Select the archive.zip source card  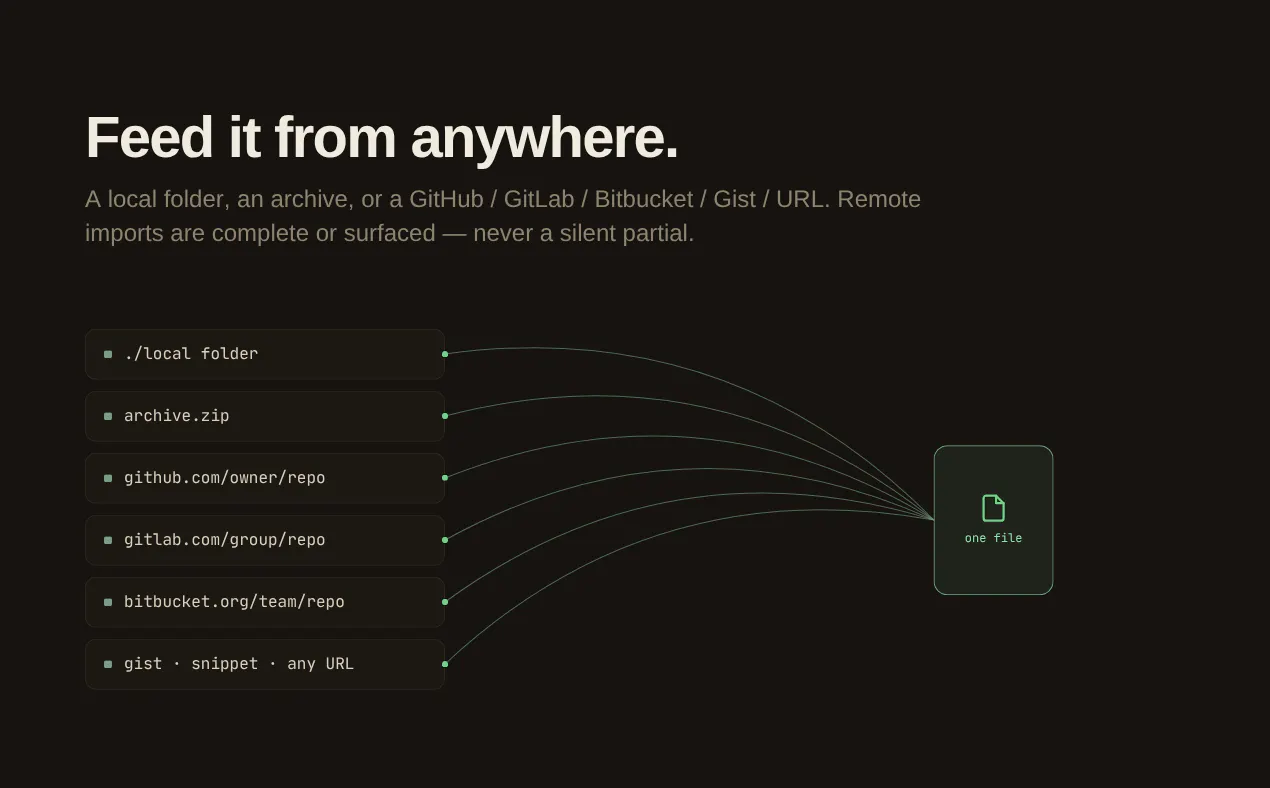(265, 416)
